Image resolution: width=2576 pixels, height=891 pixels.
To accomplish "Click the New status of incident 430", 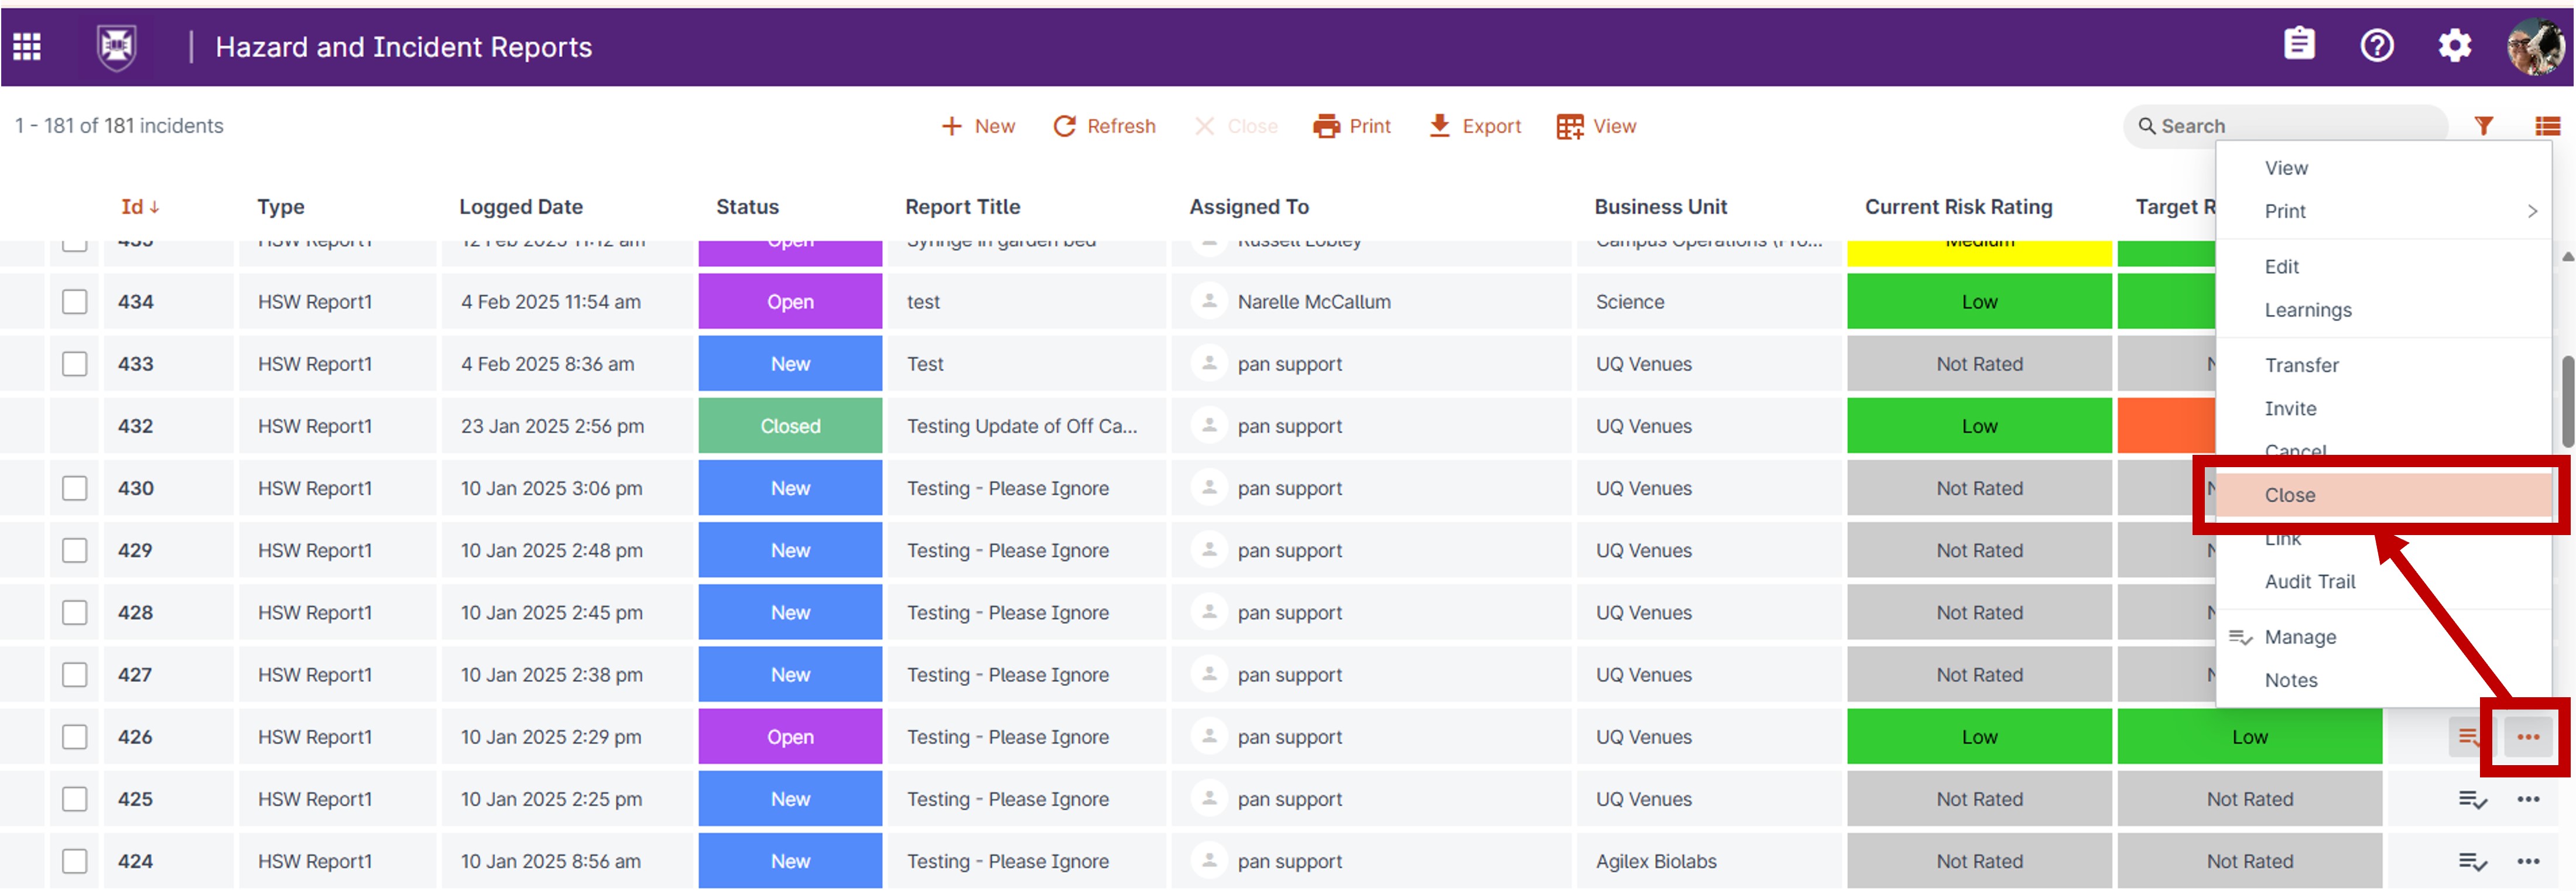I will (790, 488).
